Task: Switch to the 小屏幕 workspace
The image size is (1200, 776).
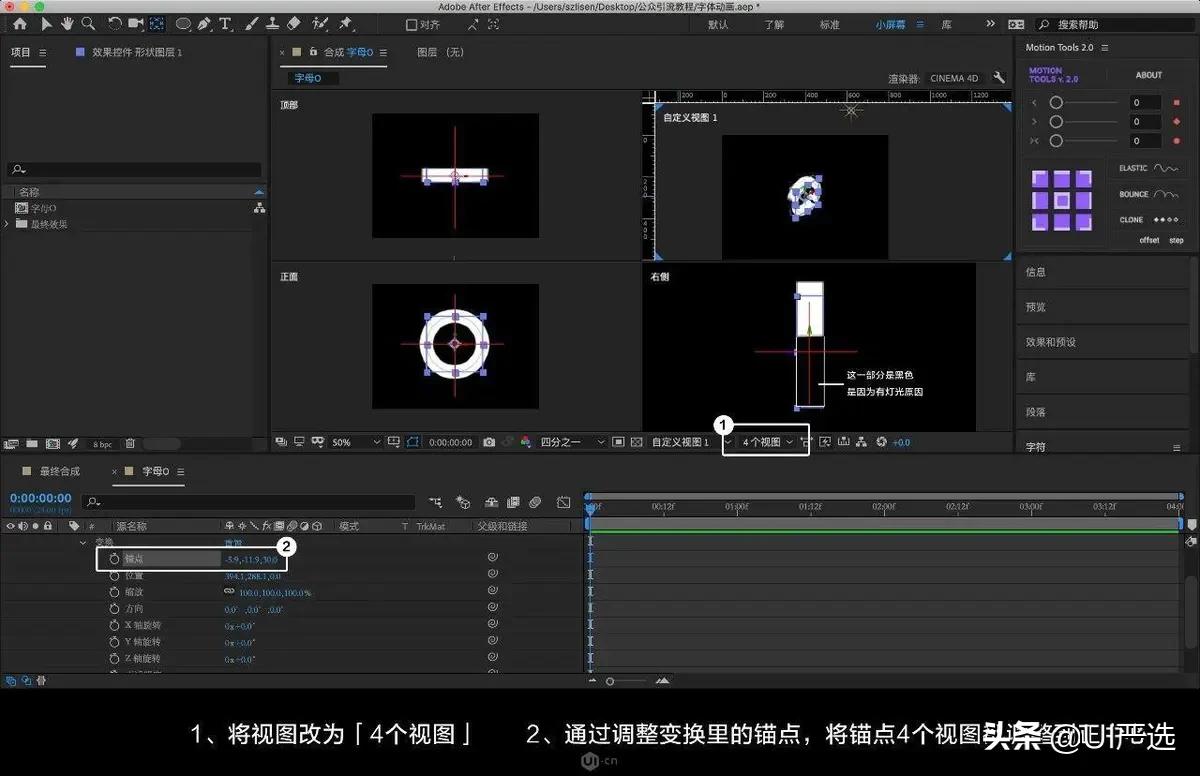Action: coord(893,23)
